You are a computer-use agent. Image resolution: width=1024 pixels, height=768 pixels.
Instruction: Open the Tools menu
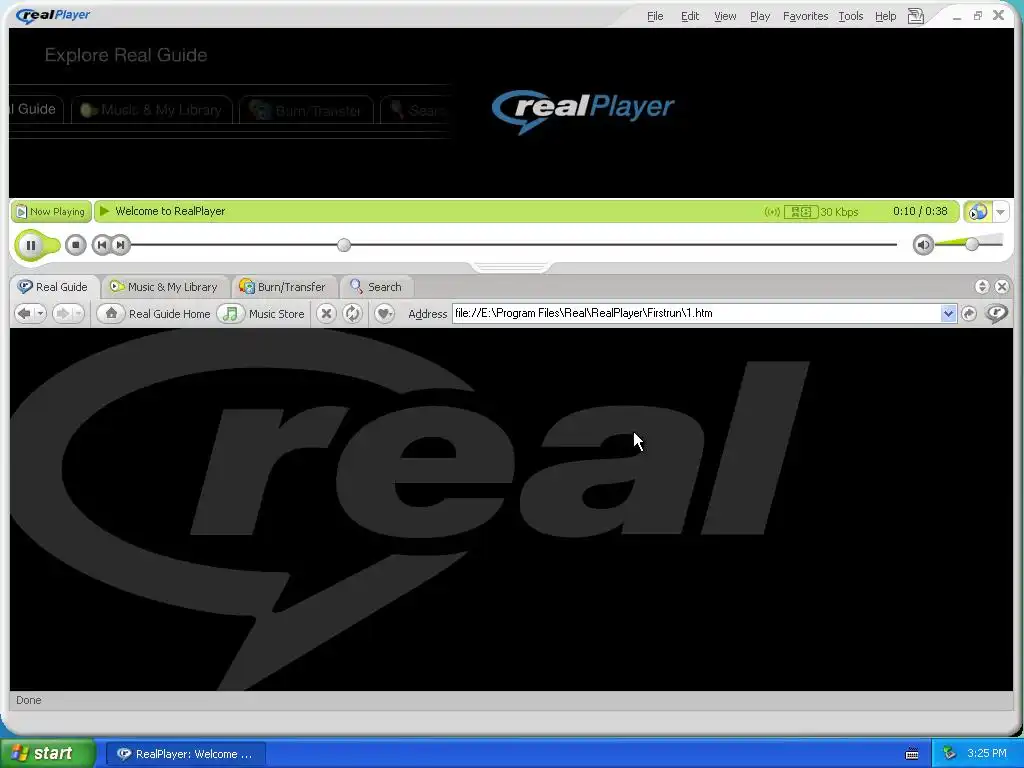[x=850, y=16]
